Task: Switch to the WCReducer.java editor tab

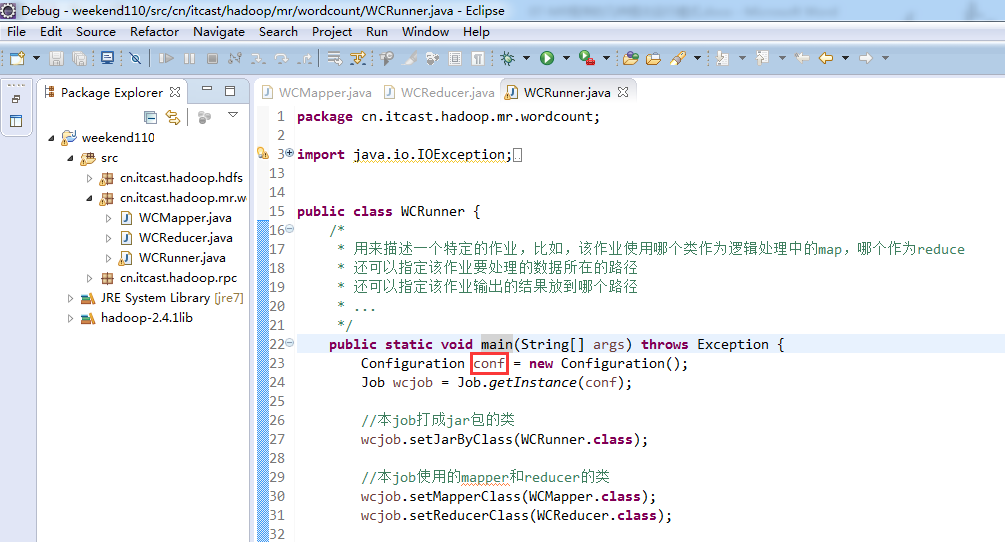Action: click(x=440, y=93)
